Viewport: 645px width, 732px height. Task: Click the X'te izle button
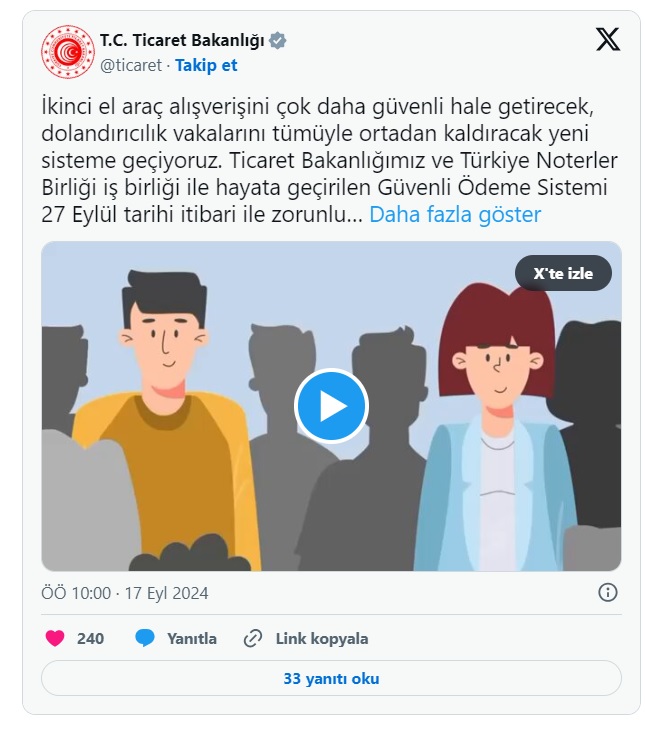point(563,273)
